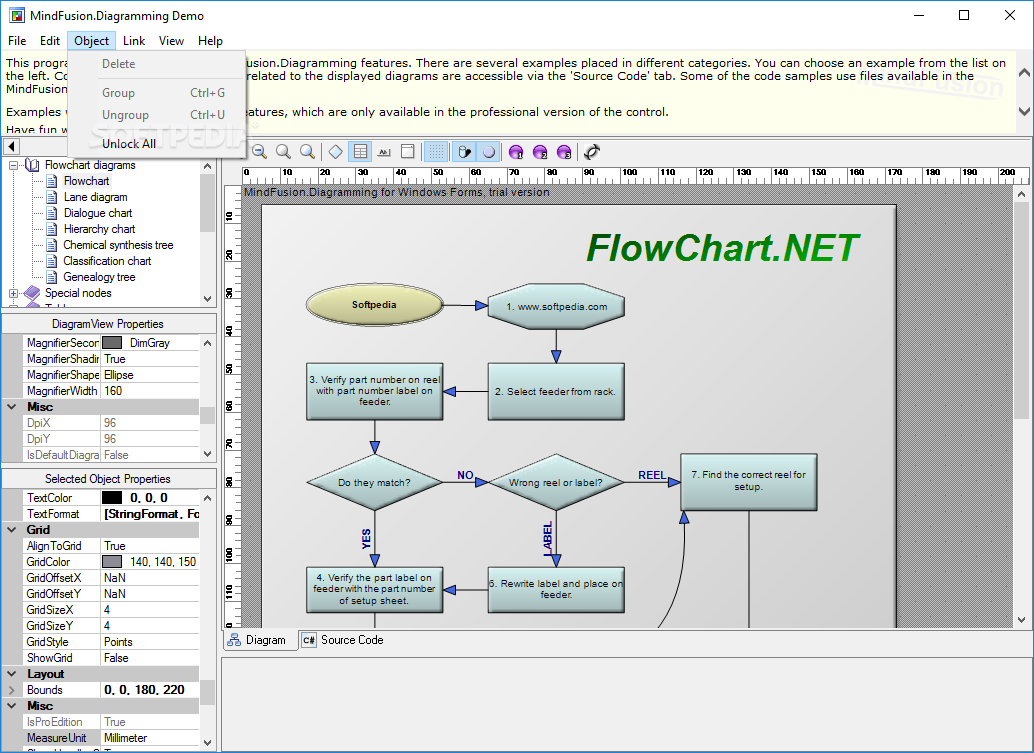Select the Flowchart tree item
Viewport: 1034px width, 753px height.
click(86, 181)
